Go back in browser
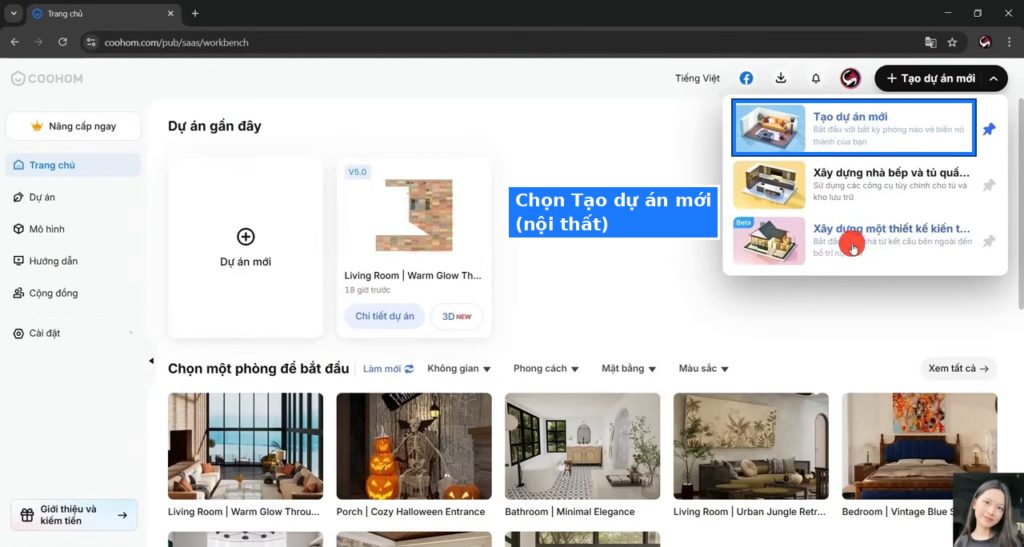The image size is (1024, 547). (14, 42)
